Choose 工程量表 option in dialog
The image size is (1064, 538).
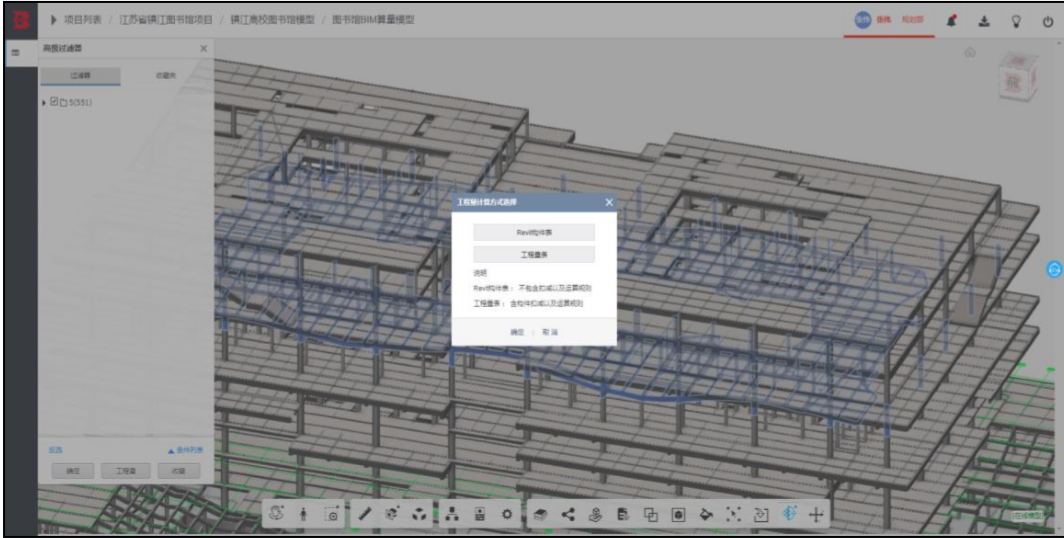point(534,254)
